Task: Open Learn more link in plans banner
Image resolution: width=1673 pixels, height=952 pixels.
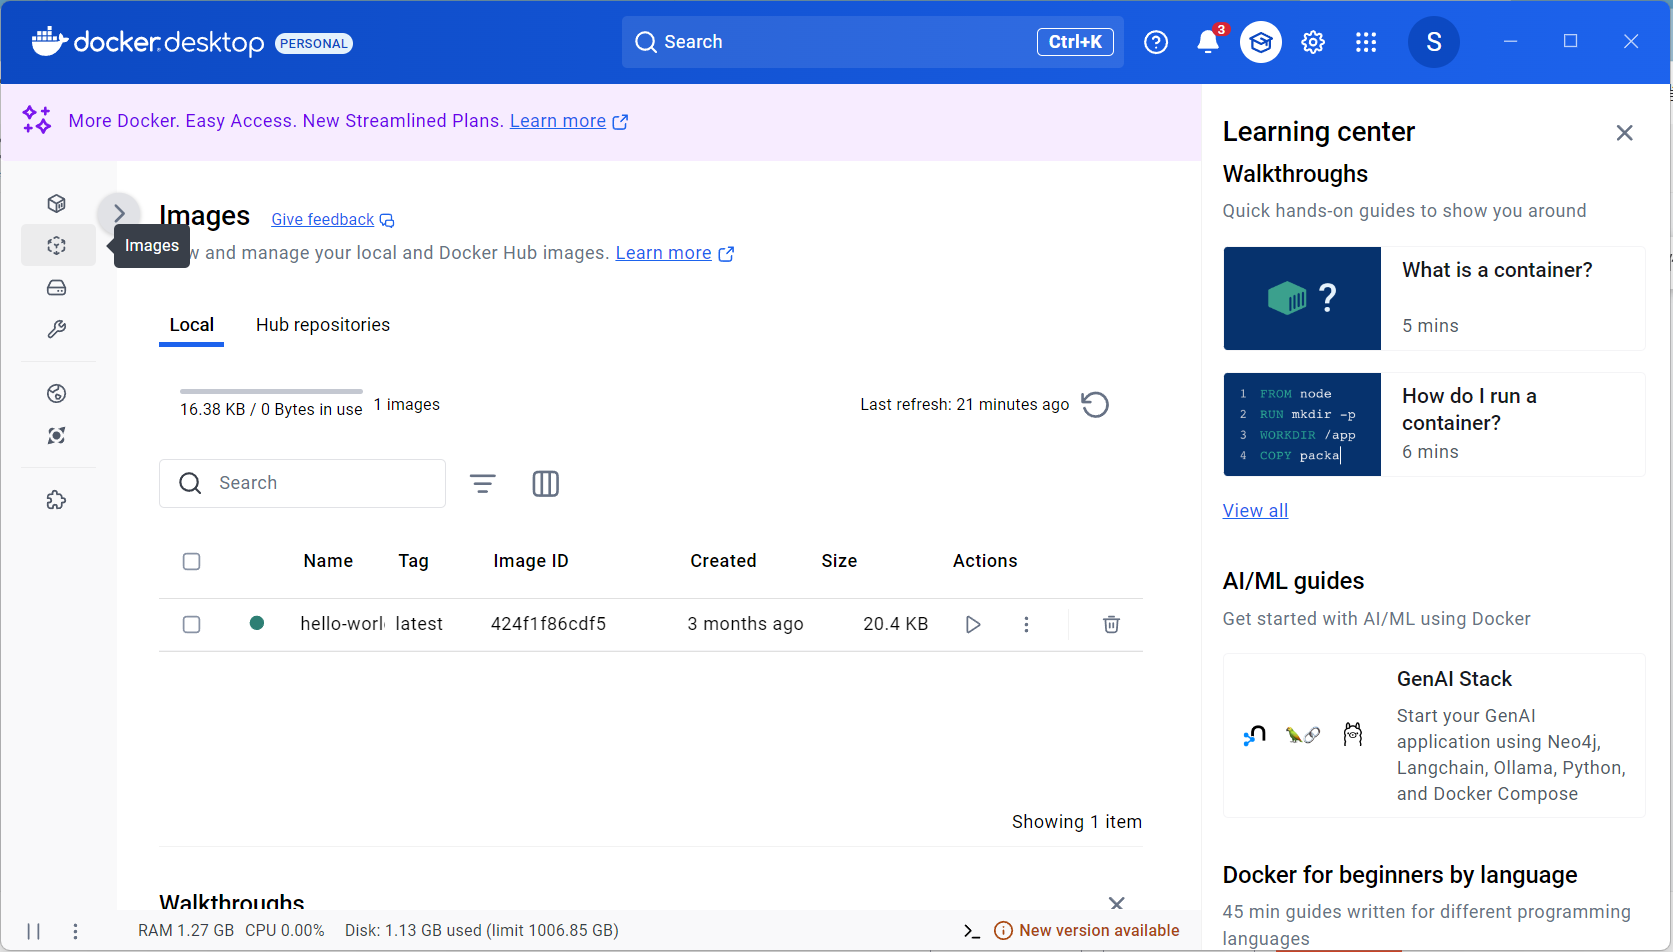Action: point(569,121)
